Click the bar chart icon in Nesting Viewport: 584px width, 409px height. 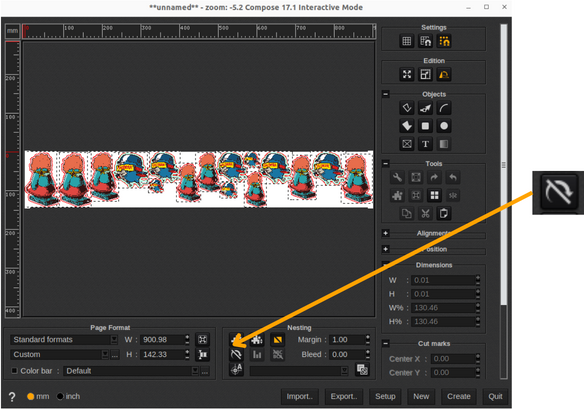[x=257, y=354]
